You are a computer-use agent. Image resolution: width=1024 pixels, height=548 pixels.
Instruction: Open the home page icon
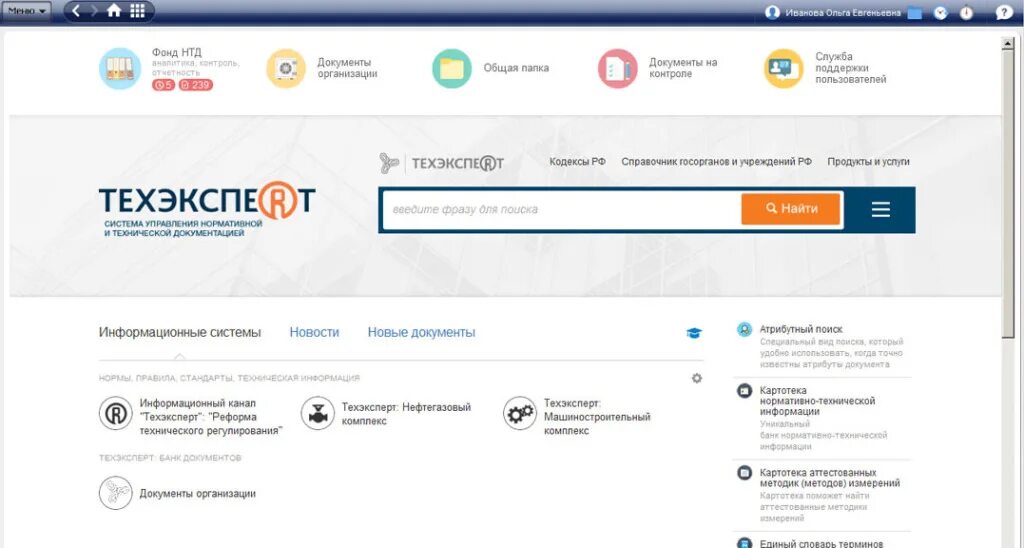[114, 10]
